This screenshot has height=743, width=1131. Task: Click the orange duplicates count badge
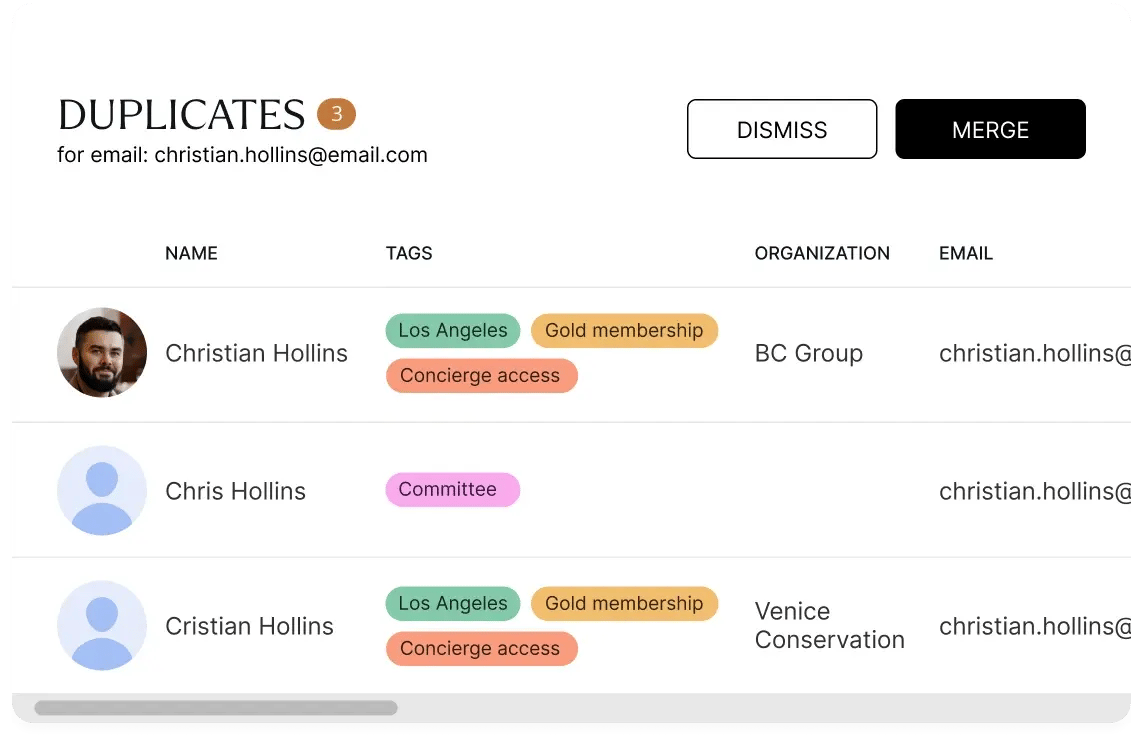pyautogui.click(x=336, y=114)
